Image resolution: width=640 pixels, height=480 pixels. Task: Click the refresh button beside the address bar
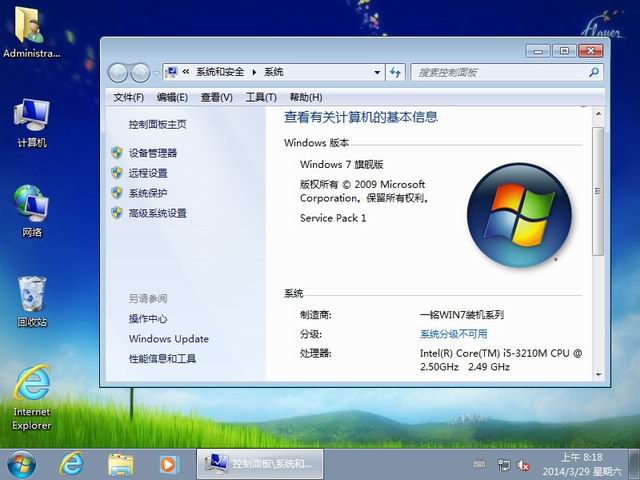(395, 73)
